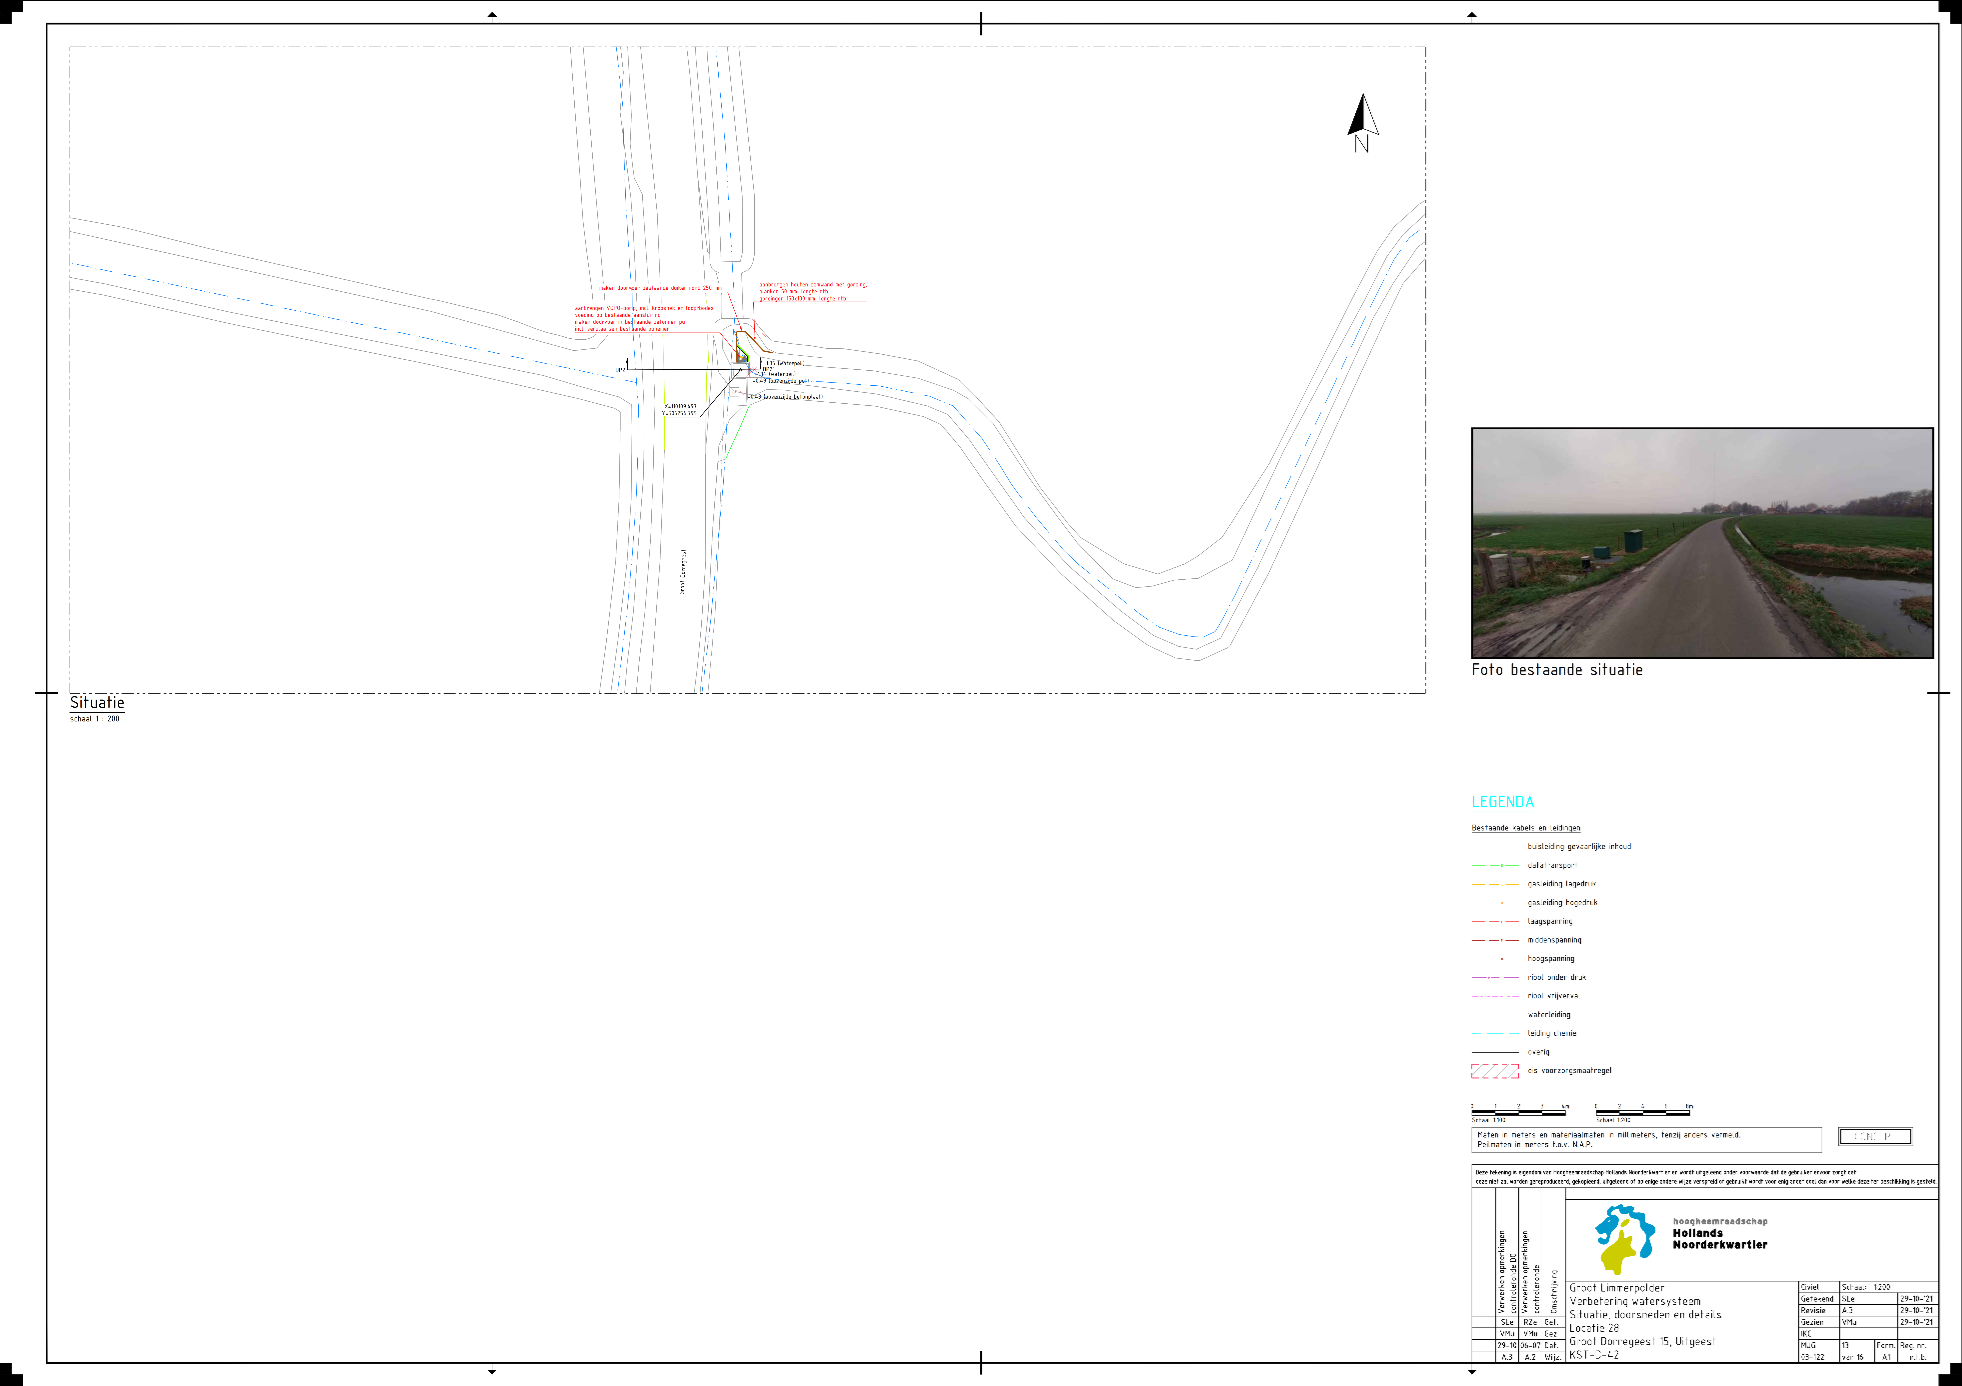Click the 'laagspanning' legend label
Viewport: 1962px width, 1386px height.
(1549, 921)
